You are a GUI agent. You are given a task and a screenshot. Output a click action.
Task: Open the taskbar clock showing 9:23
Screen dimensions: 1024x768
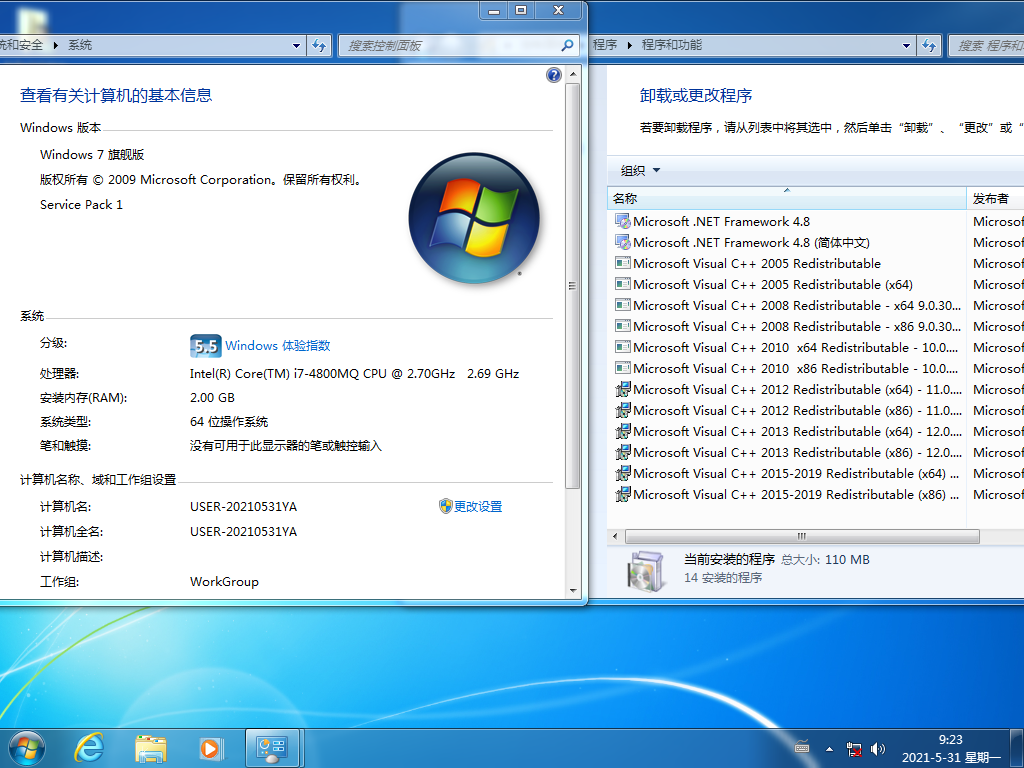951,748
